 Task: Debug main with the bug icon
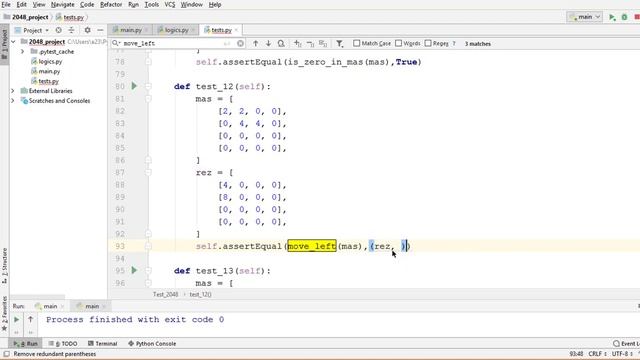tap(624, 17)
